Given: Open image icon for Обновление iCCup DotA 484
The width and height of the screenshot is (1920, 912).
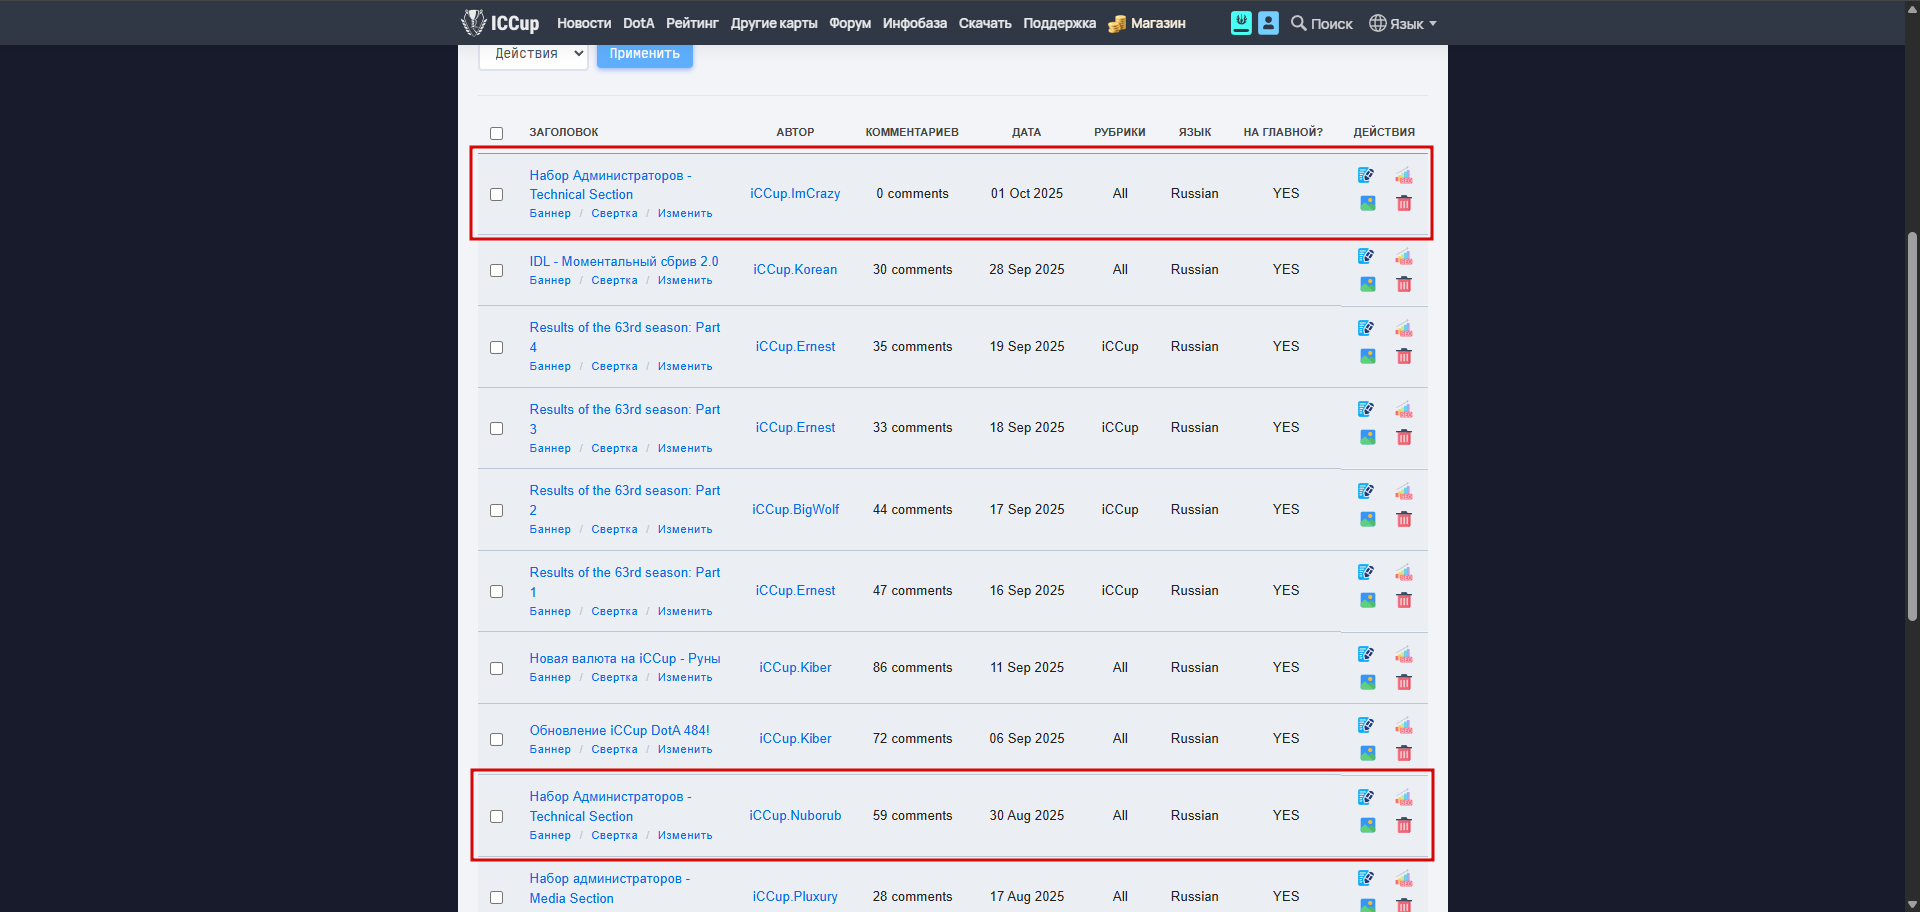Looking at the screenshot, I should [x=1367, y=754].
